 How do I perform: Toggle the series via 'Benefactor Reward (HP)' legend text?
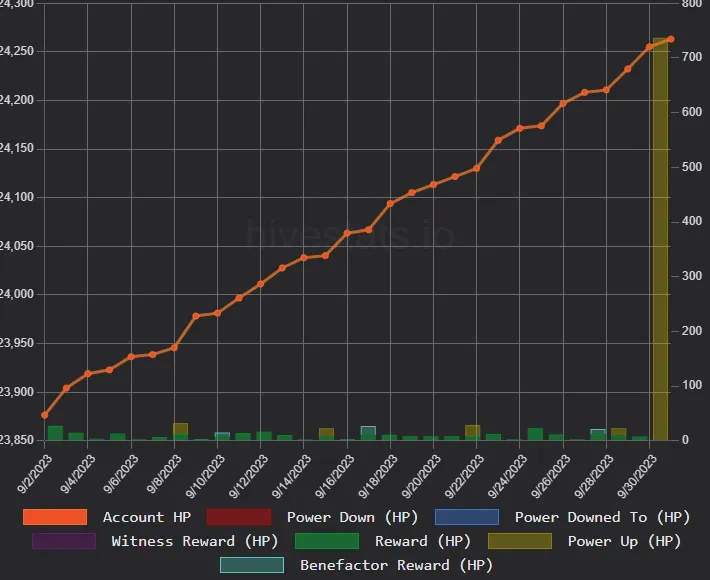coord(396,565)
